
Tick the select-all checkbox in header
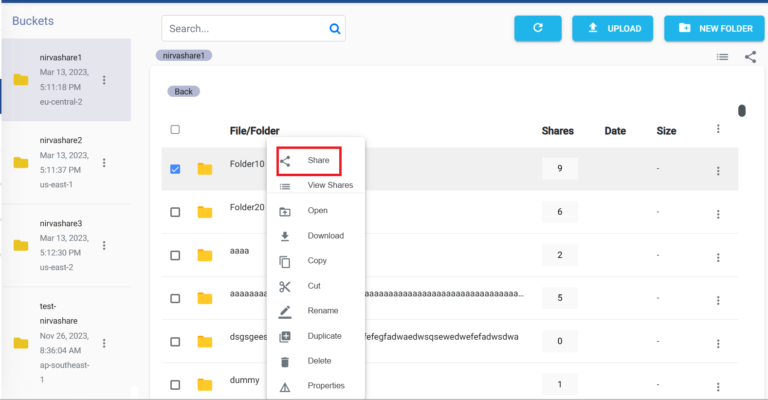coord(175,130)
